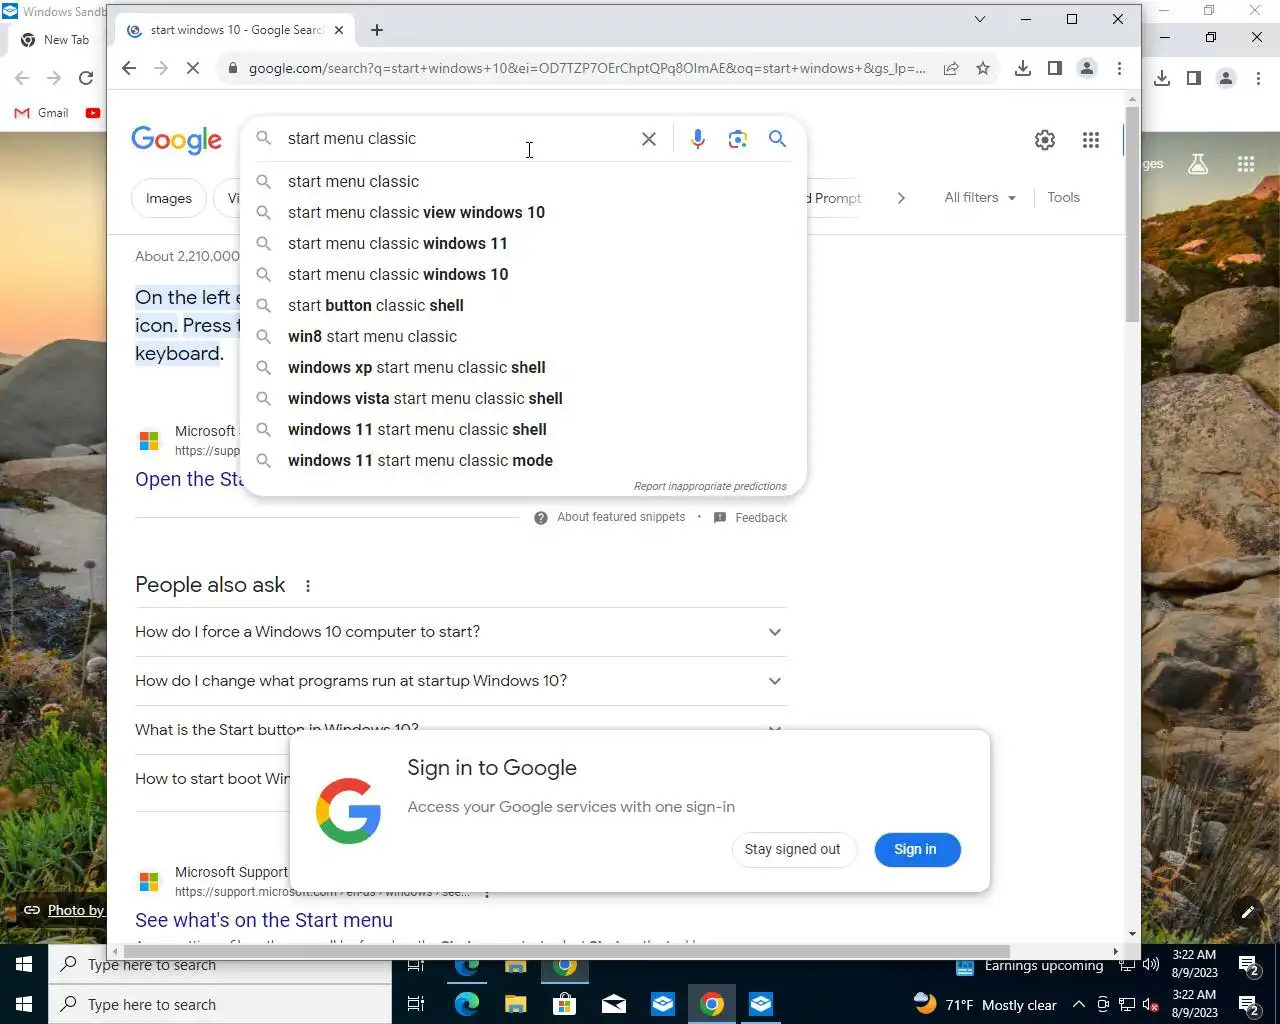Open the Mail app from the taskbar
1280x1024 pixels.
[614, 1004]
